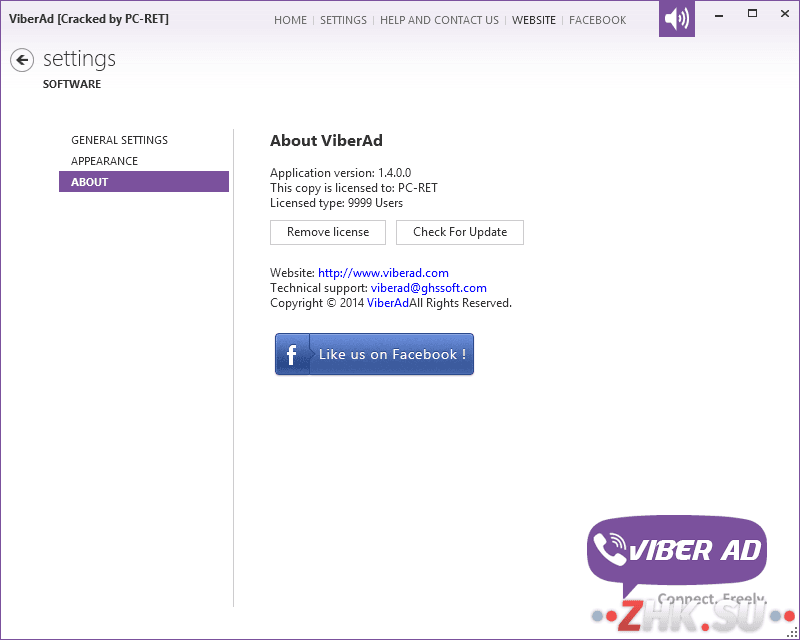Click the back arrow icon beside settings
The height and width of the screenshot is (640, 800).
[22, 60]
